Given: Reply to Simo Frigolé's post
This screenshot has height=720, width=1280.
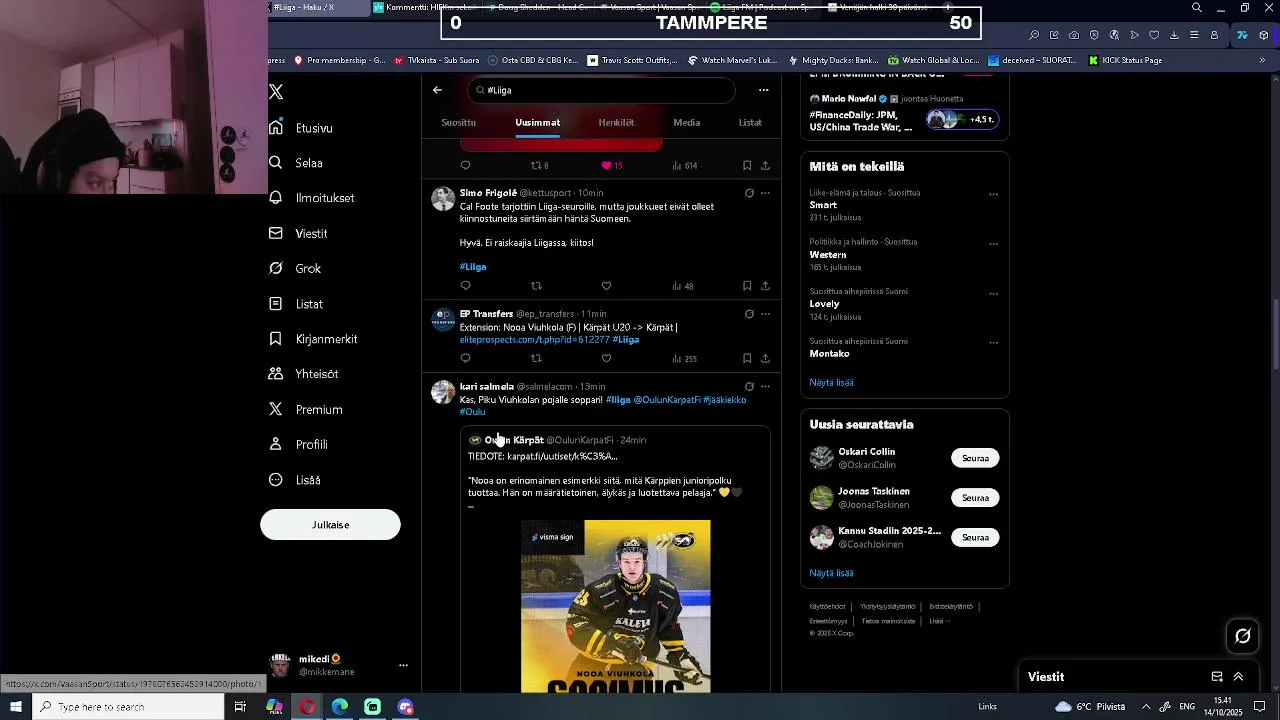Looking at the screenshot, I should click(465, 286).
